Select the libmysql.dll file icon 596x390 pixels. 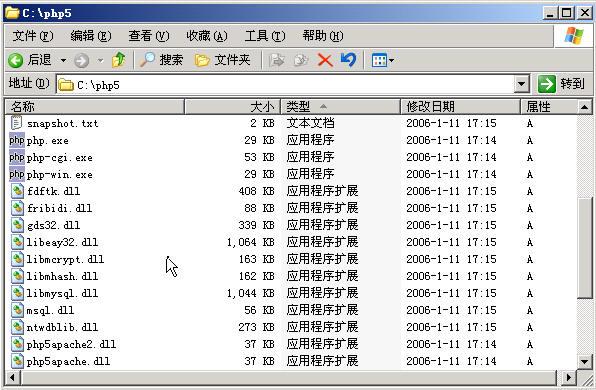pyautogui.click(x=17, y=293)
